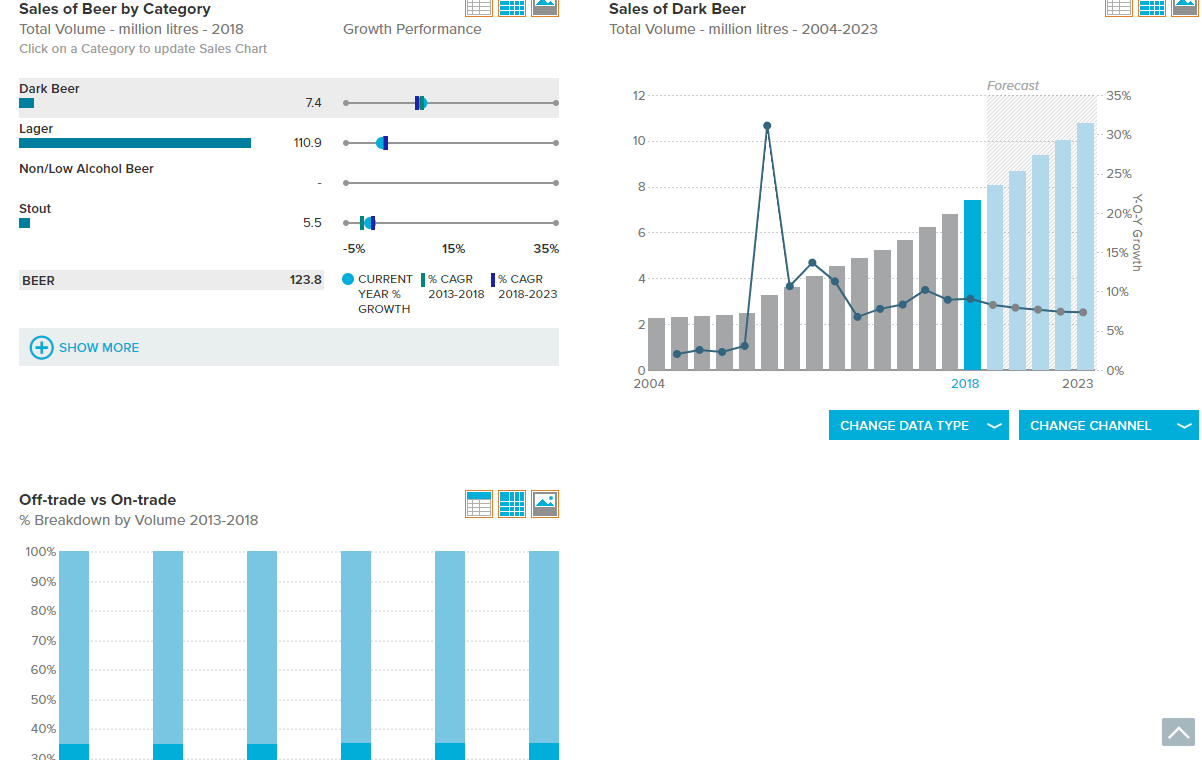The width and height of the screenshot is (1202, 760).
Task: Click the plus icon next to SHOW MORE
Action: point(41,347)
